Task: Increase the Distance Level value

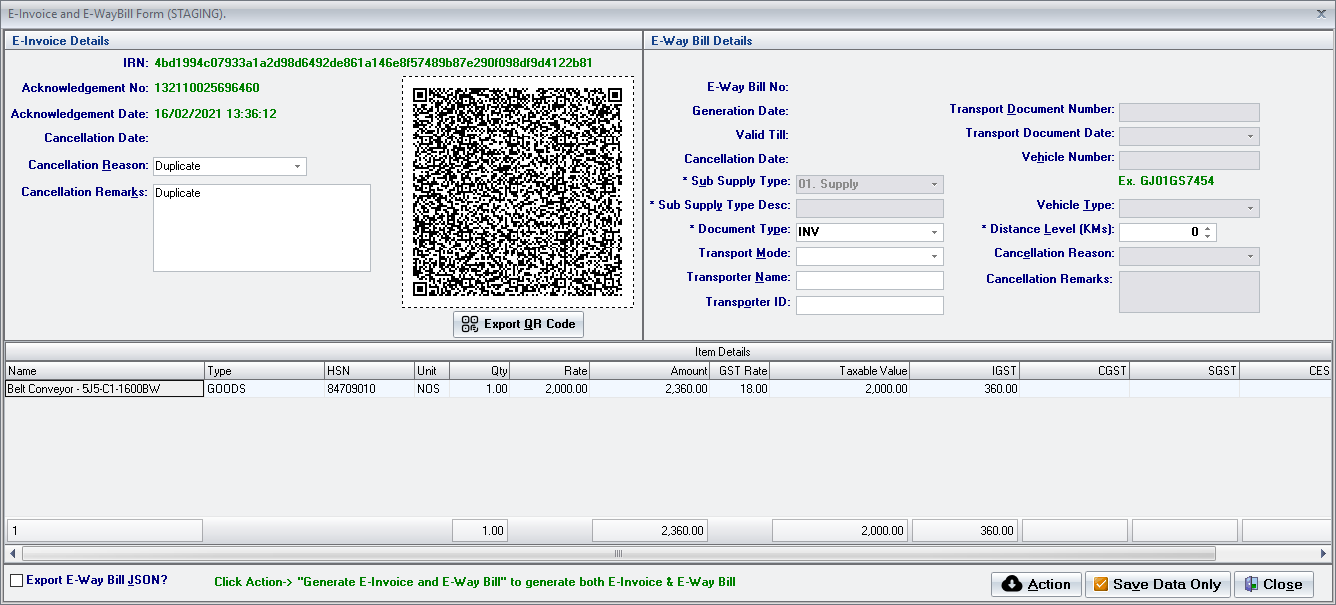Action: (1208, 228)
